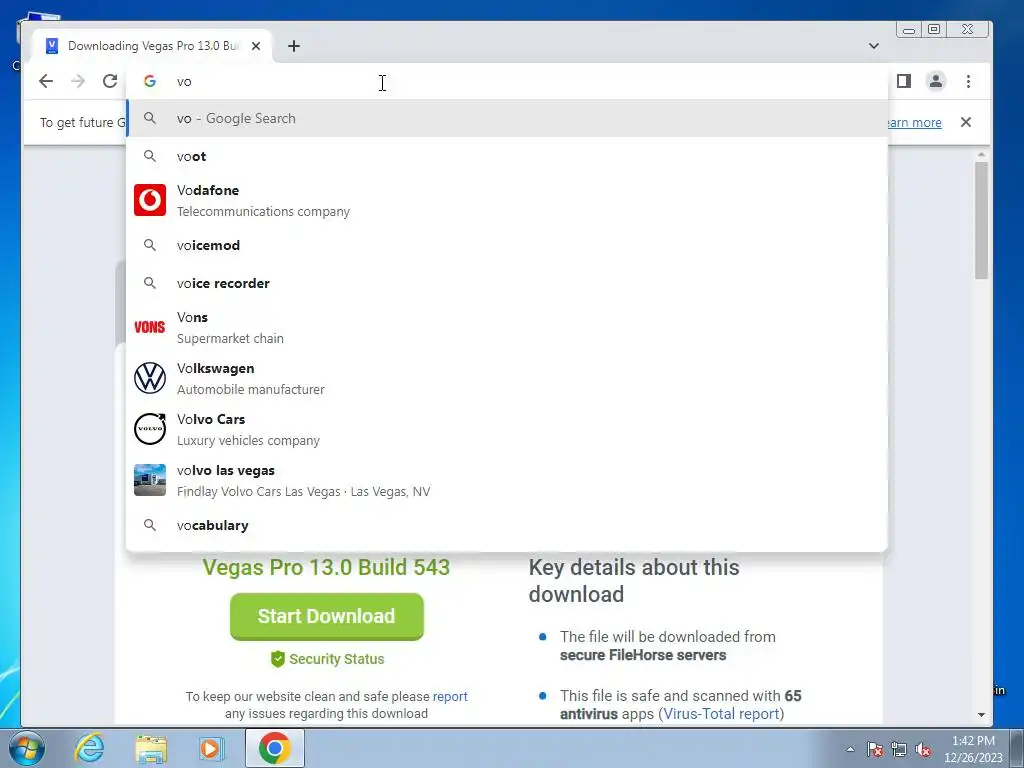This screenshot has width=1024, height=768.
Task: Click the Volvo logo icon
Action: pos(150,429)
